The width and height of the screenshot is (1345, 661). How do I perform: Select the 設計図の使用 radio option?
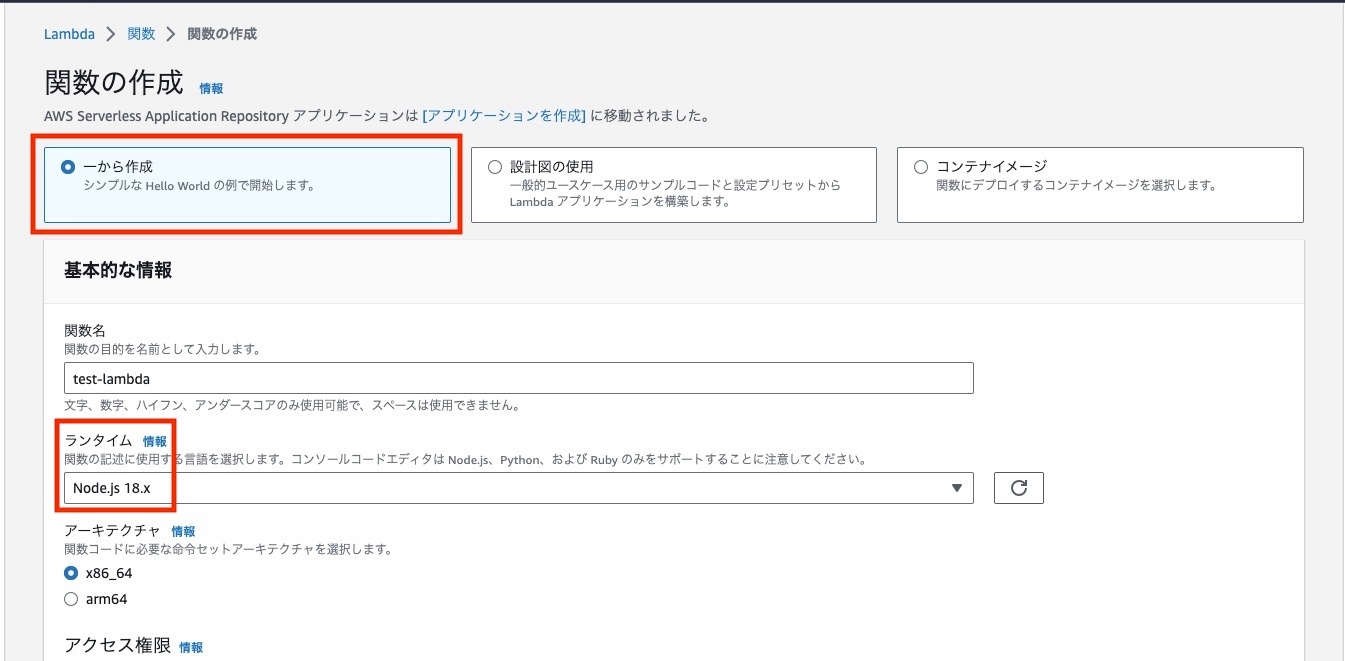pos(494,167)
